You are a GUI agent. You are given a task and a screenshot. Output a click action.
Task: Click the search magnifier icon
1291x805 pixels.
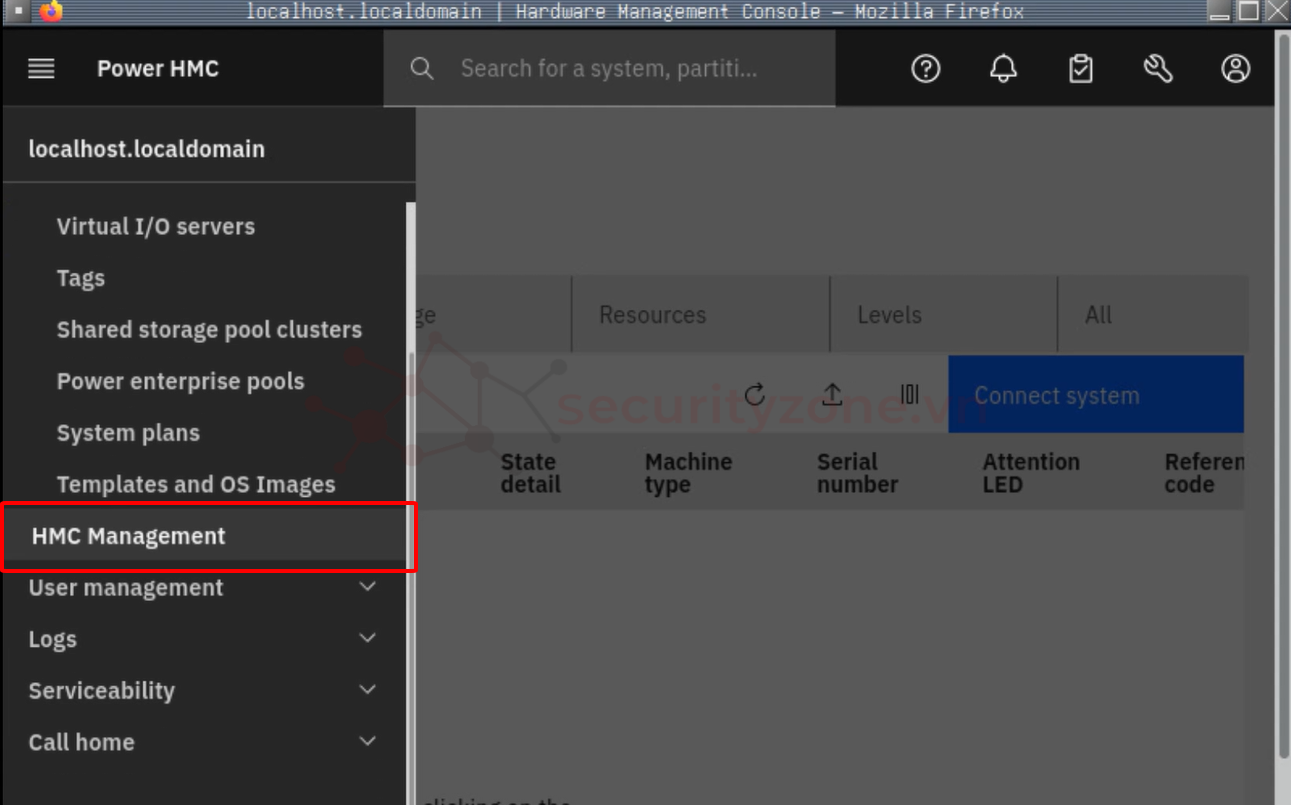(422, 69)
